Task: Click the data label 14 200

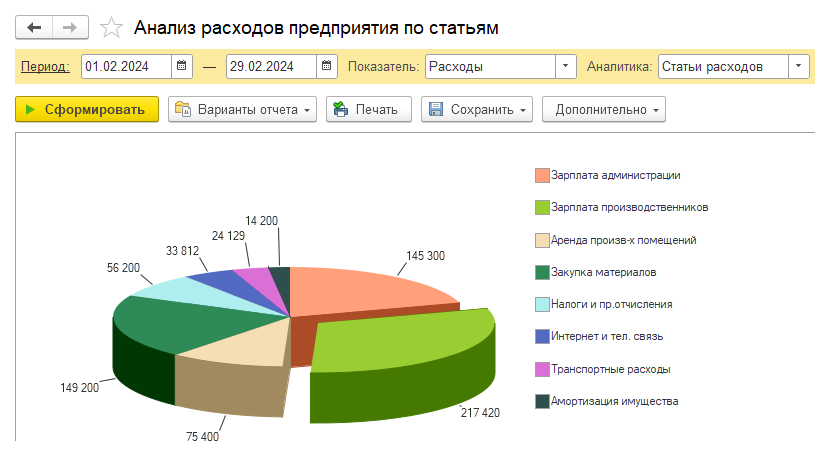Action: coord(261,220)
